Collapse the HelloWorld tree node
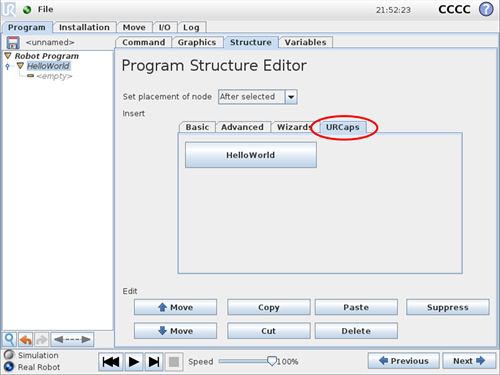Screen dimensions: 500x375 20,66
